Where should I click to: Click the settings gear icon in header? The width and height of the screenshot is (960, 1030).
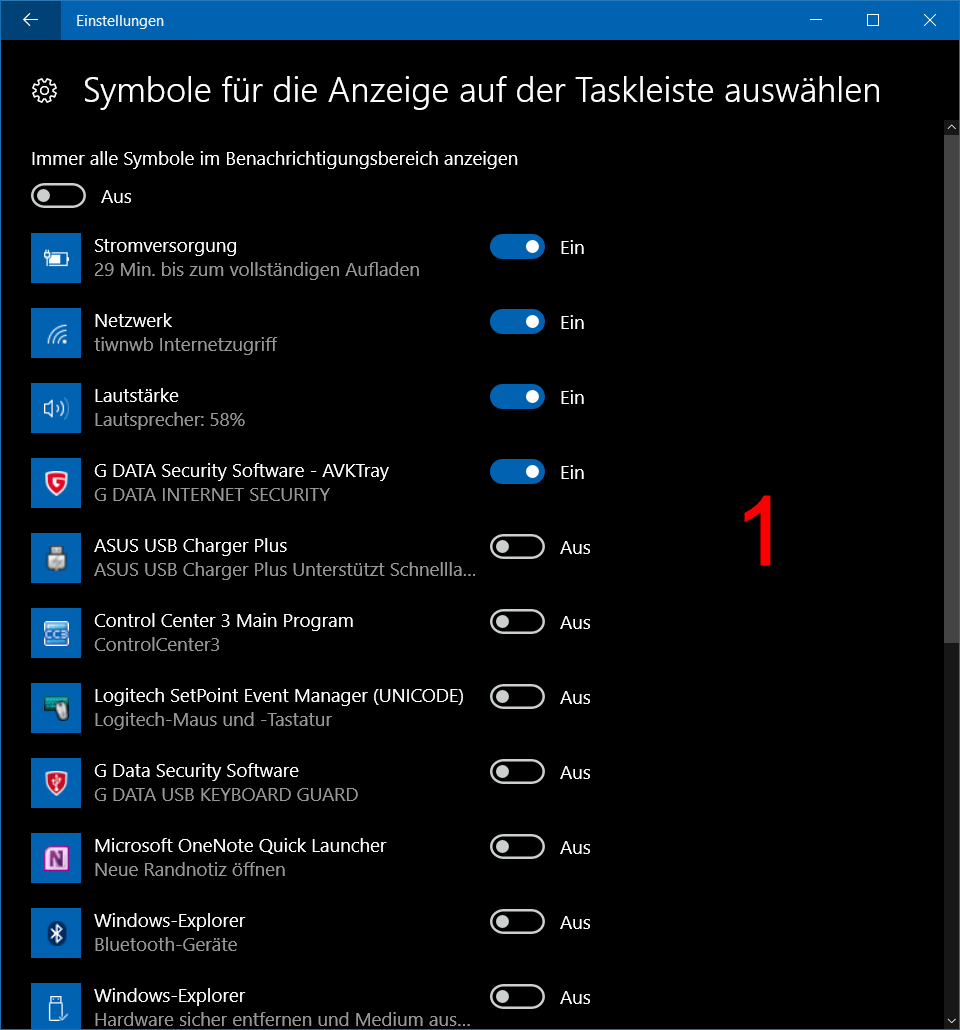click(x=44, y=91)
